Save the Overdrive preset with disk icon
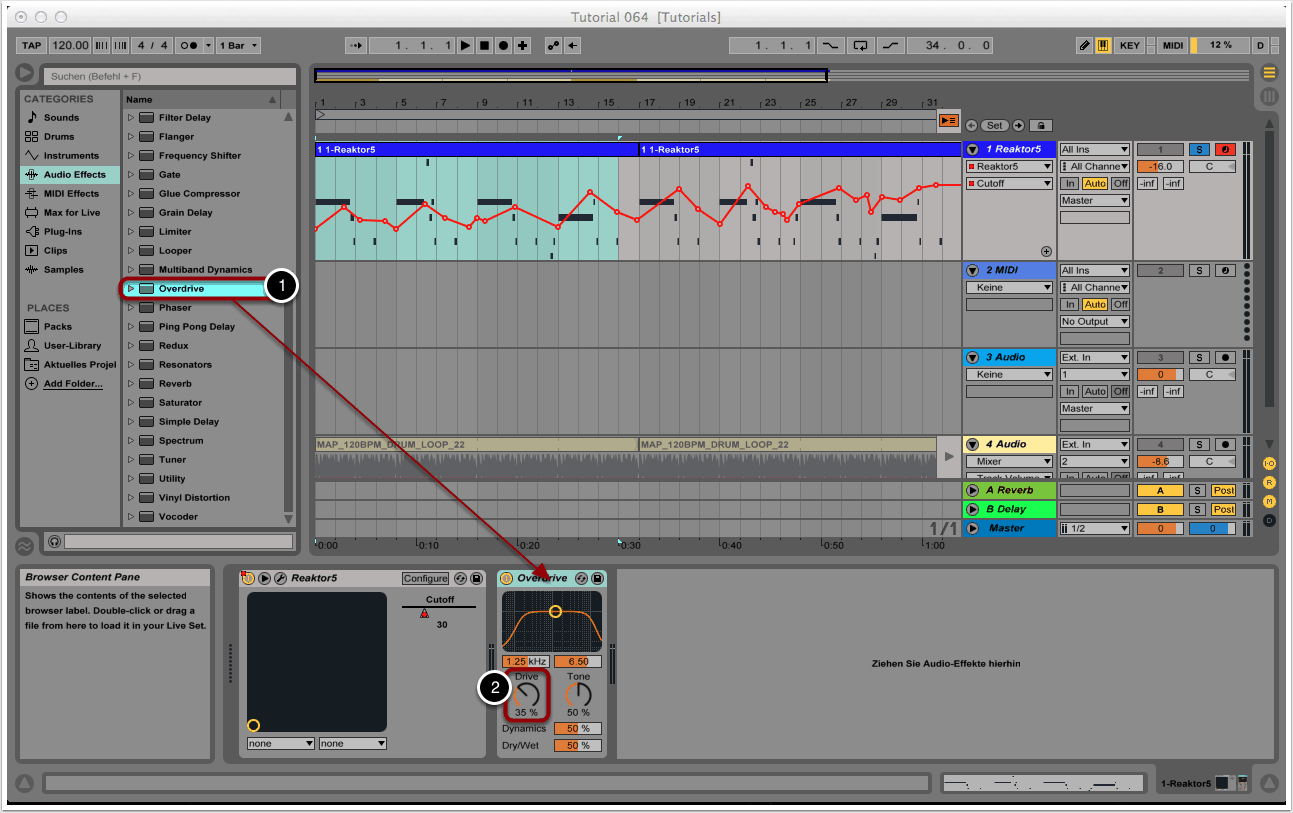Viewport: 1293px width, 813px height. tap(597, 578)
